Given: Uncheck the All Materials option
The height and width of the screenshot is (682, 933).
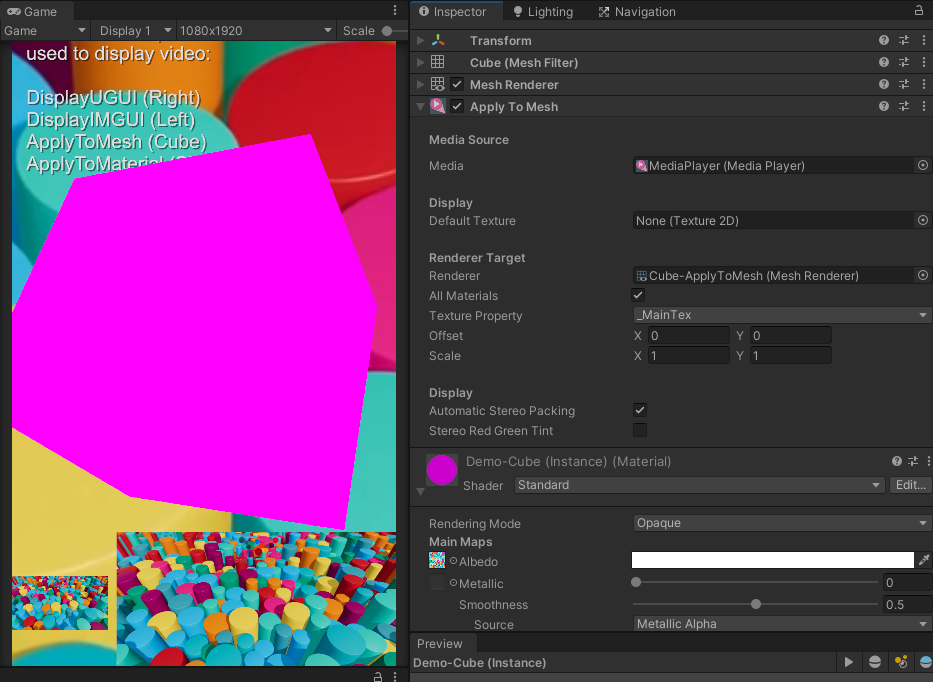Looking at the screenshot, I should click(638, 294).
